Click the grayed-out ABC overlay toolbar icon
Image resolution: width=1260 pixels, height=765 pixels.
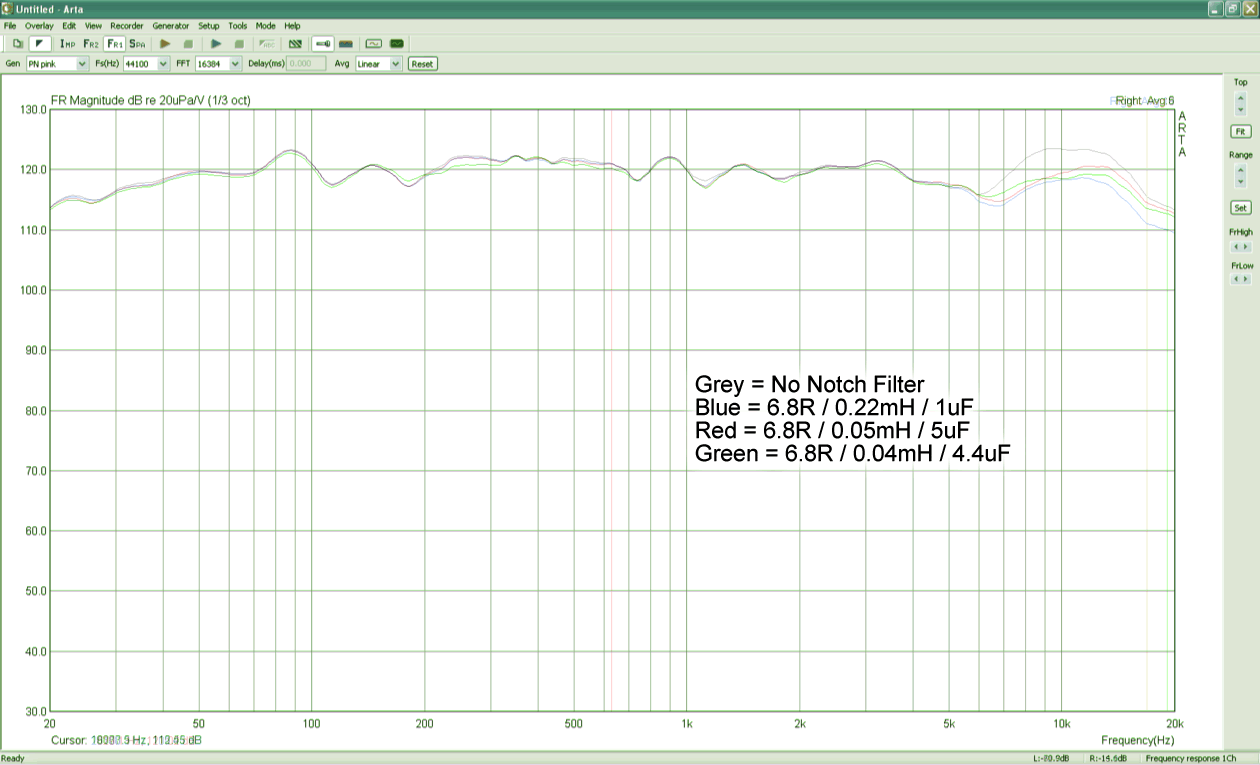(x=266, y=43)
